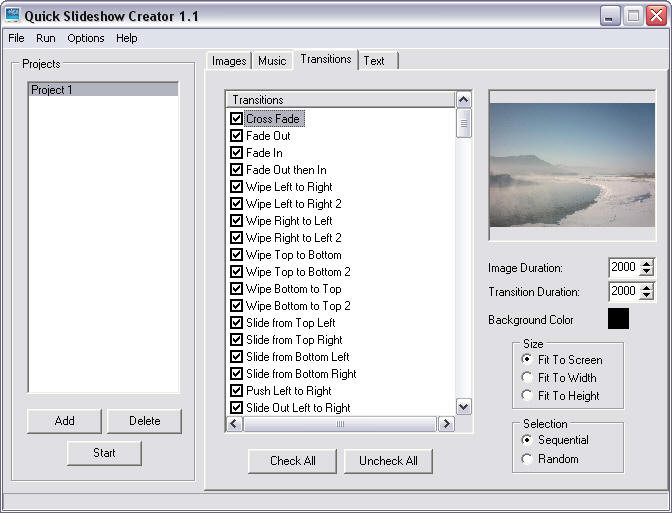The width and height of the screenshot is (672, 513).
Task: Toggle the Push Left to Right checkbox
Action: click(x=236, y=391)
